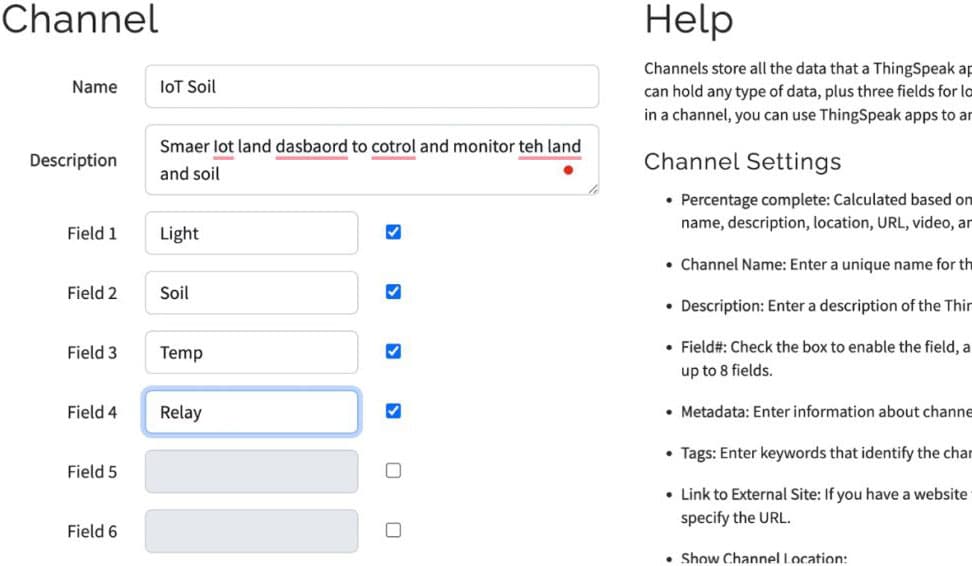Viewport: 972px width, 566px height.
Task: Focus the Description text area
Action: point(371,160)
